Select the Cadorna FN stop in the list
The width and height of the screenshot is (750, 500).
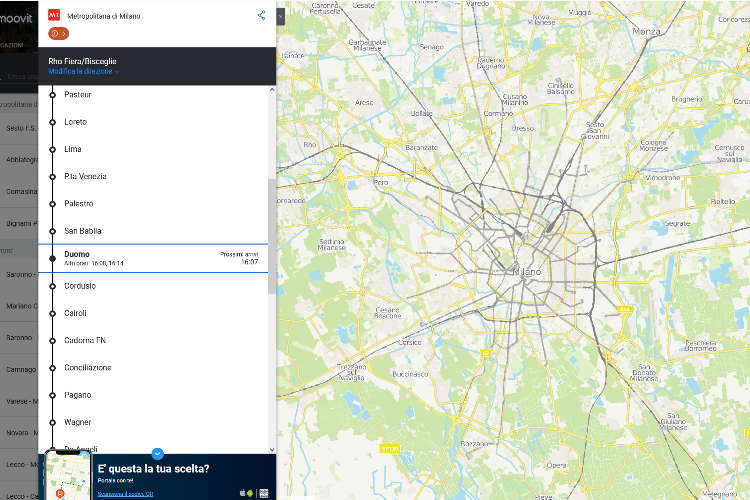tap(85, 340)
